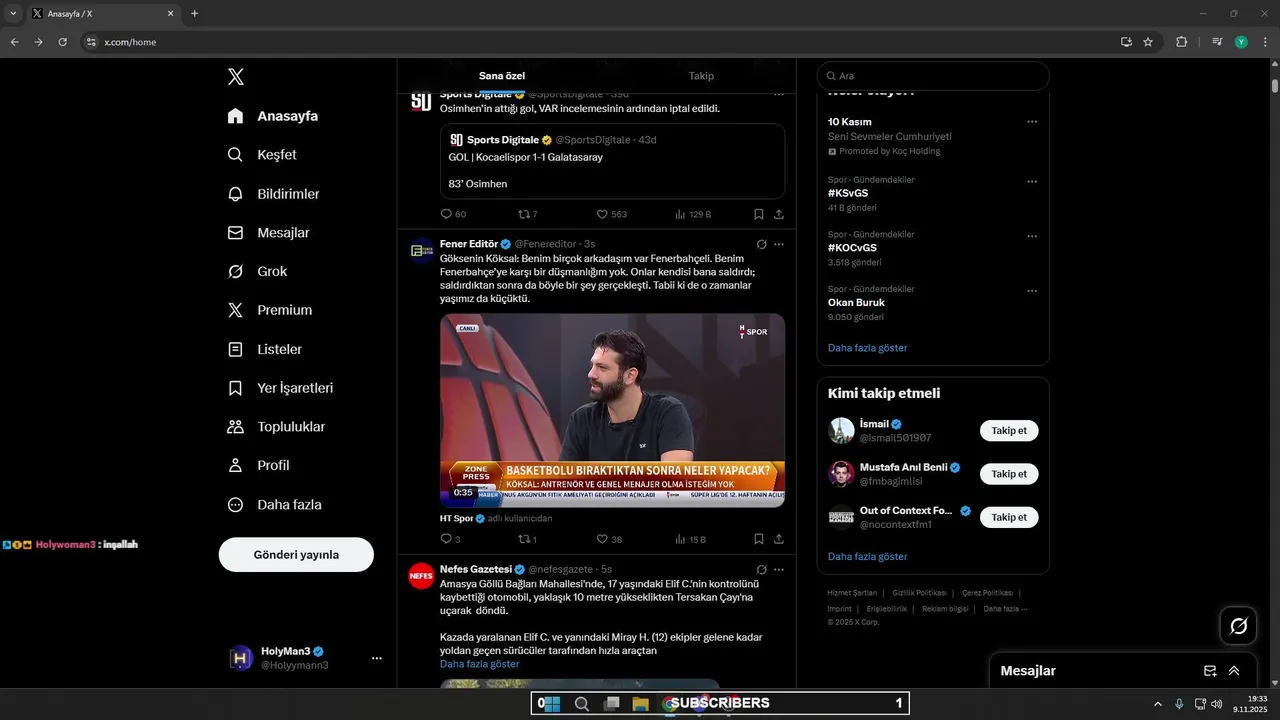
Task: Click Gönderi yayınla button
Action: coord(296,554)
